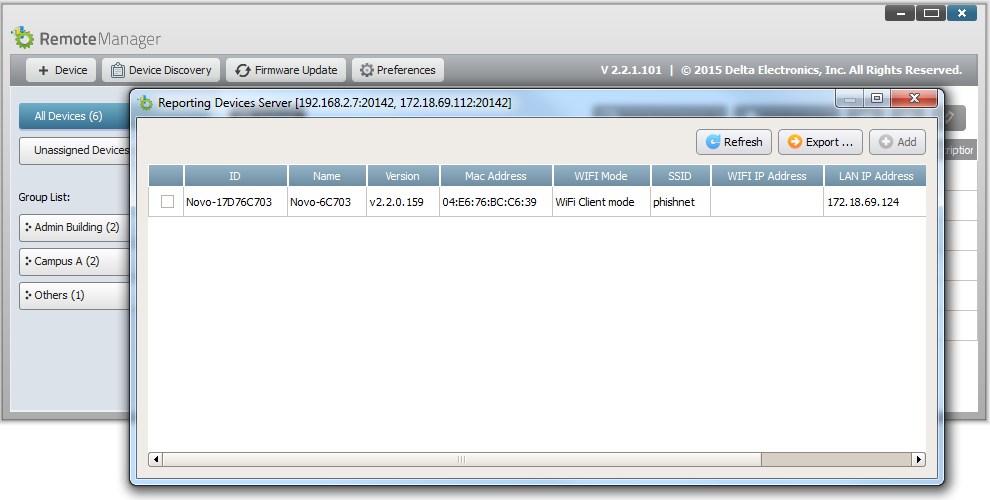Open Device Discovery in main toolbar
Image resolution: width=990 pixels, height=500 pixels.
[161, 70]
